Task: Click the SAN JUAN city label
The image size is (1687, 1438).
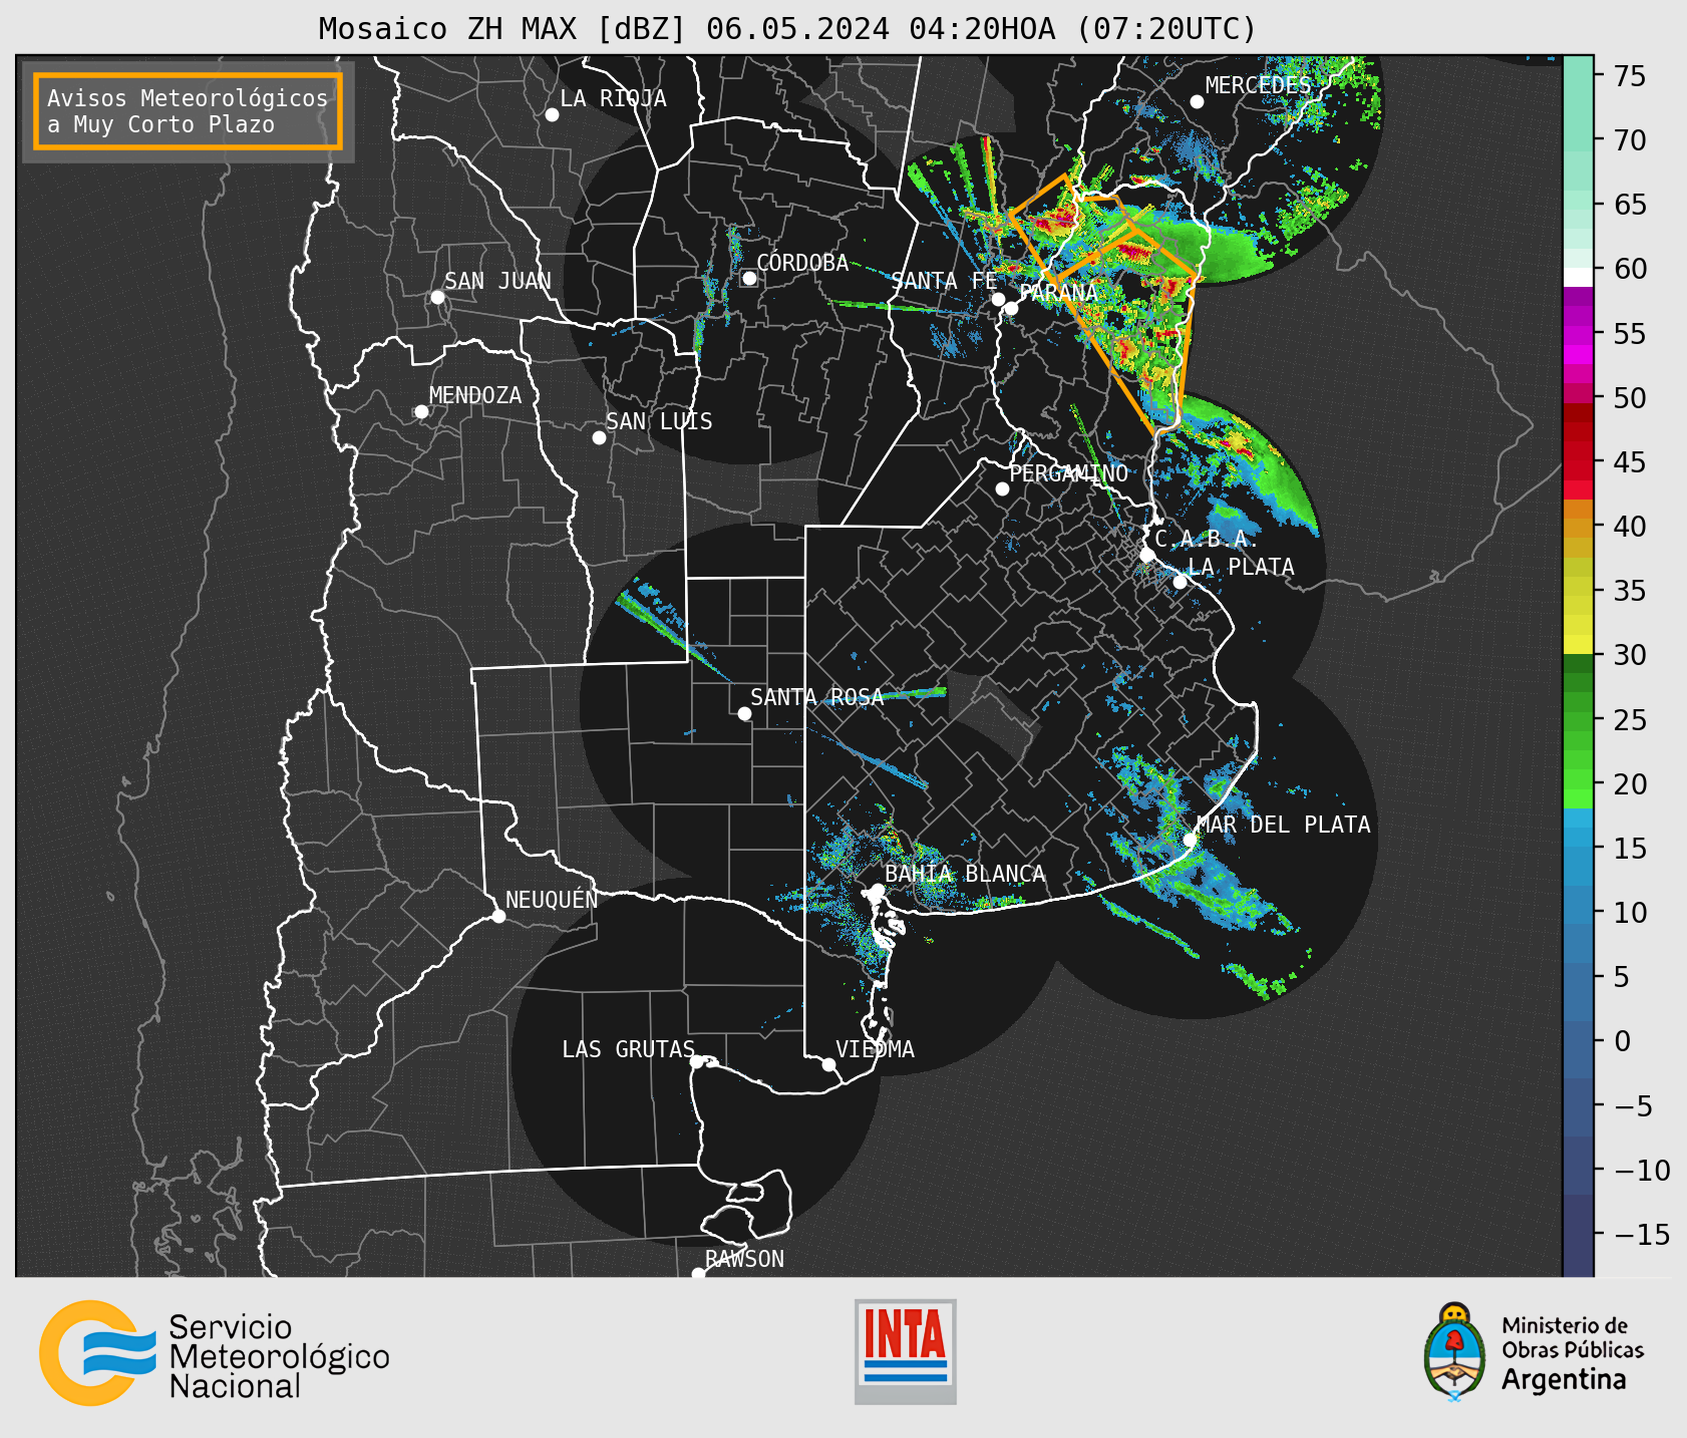Action: tap(497, 281)
